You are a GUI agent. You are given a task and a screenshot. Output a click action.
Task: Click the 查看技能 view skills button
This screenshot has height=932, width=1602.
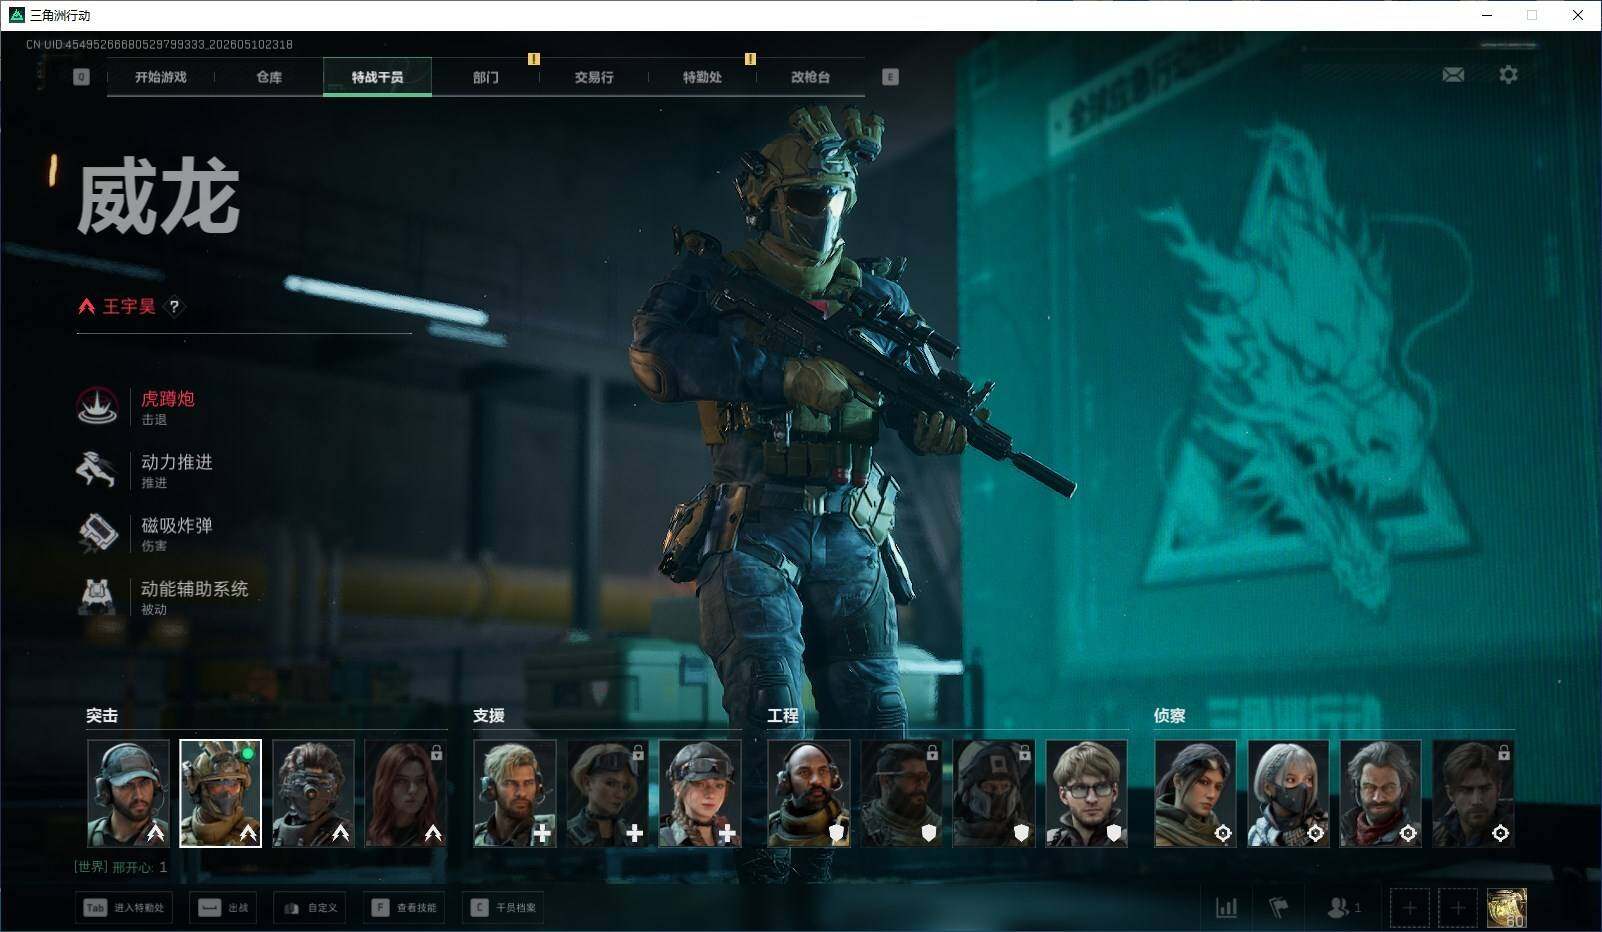tap(404, 907)
